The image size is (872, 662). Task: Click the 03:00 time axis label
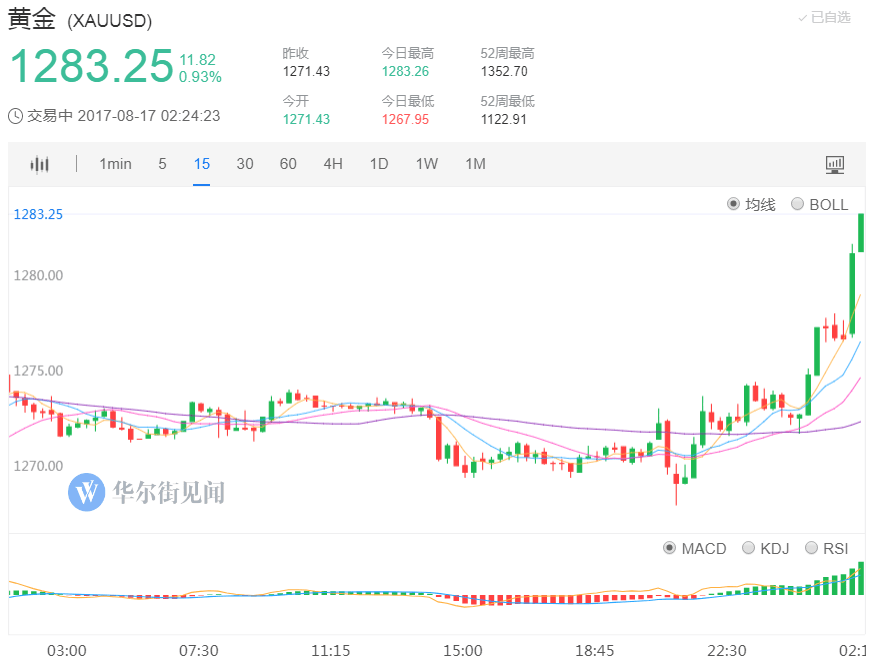(67, 650)
